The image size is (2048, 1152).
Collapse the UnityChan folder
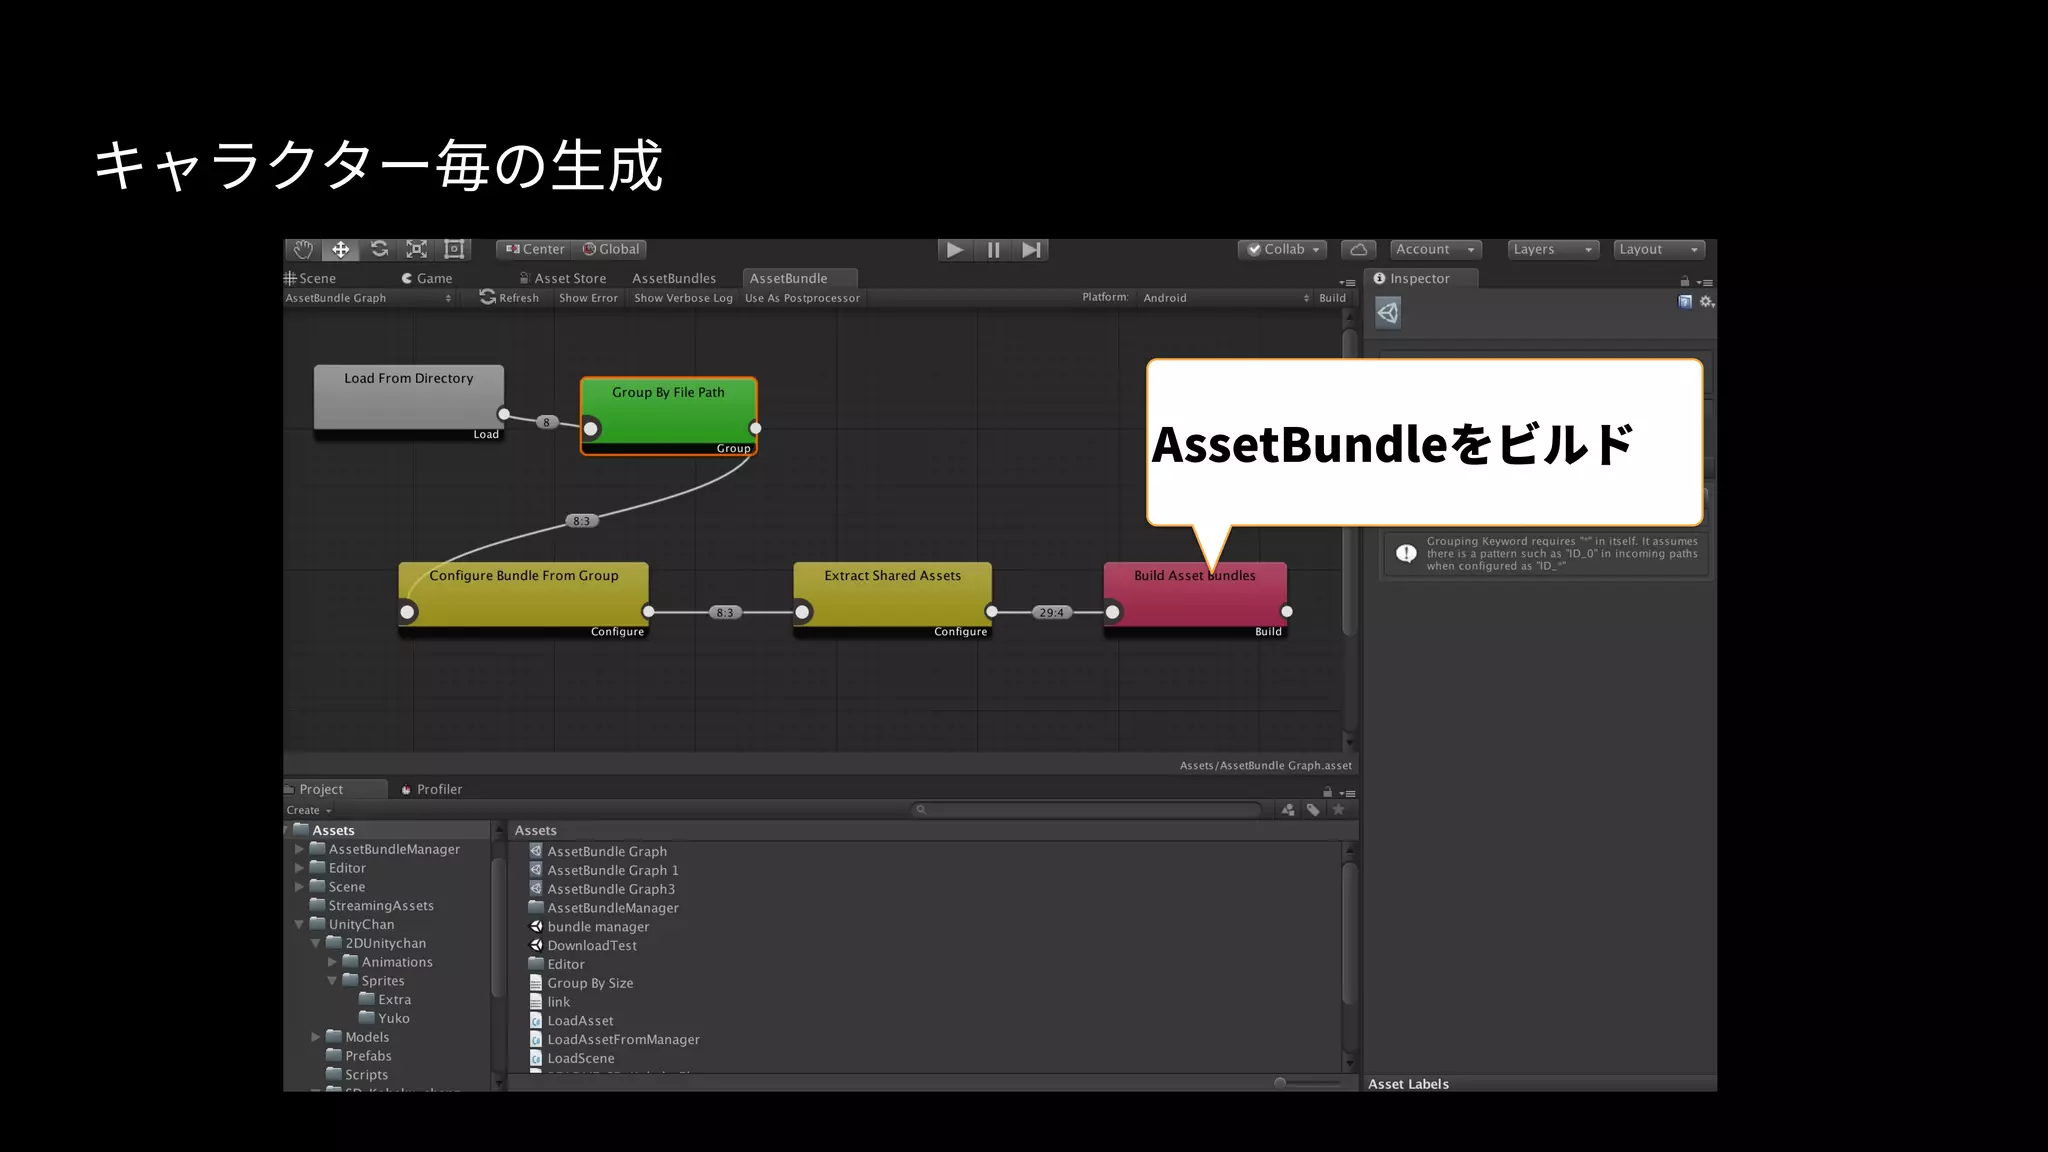point(299,925)
